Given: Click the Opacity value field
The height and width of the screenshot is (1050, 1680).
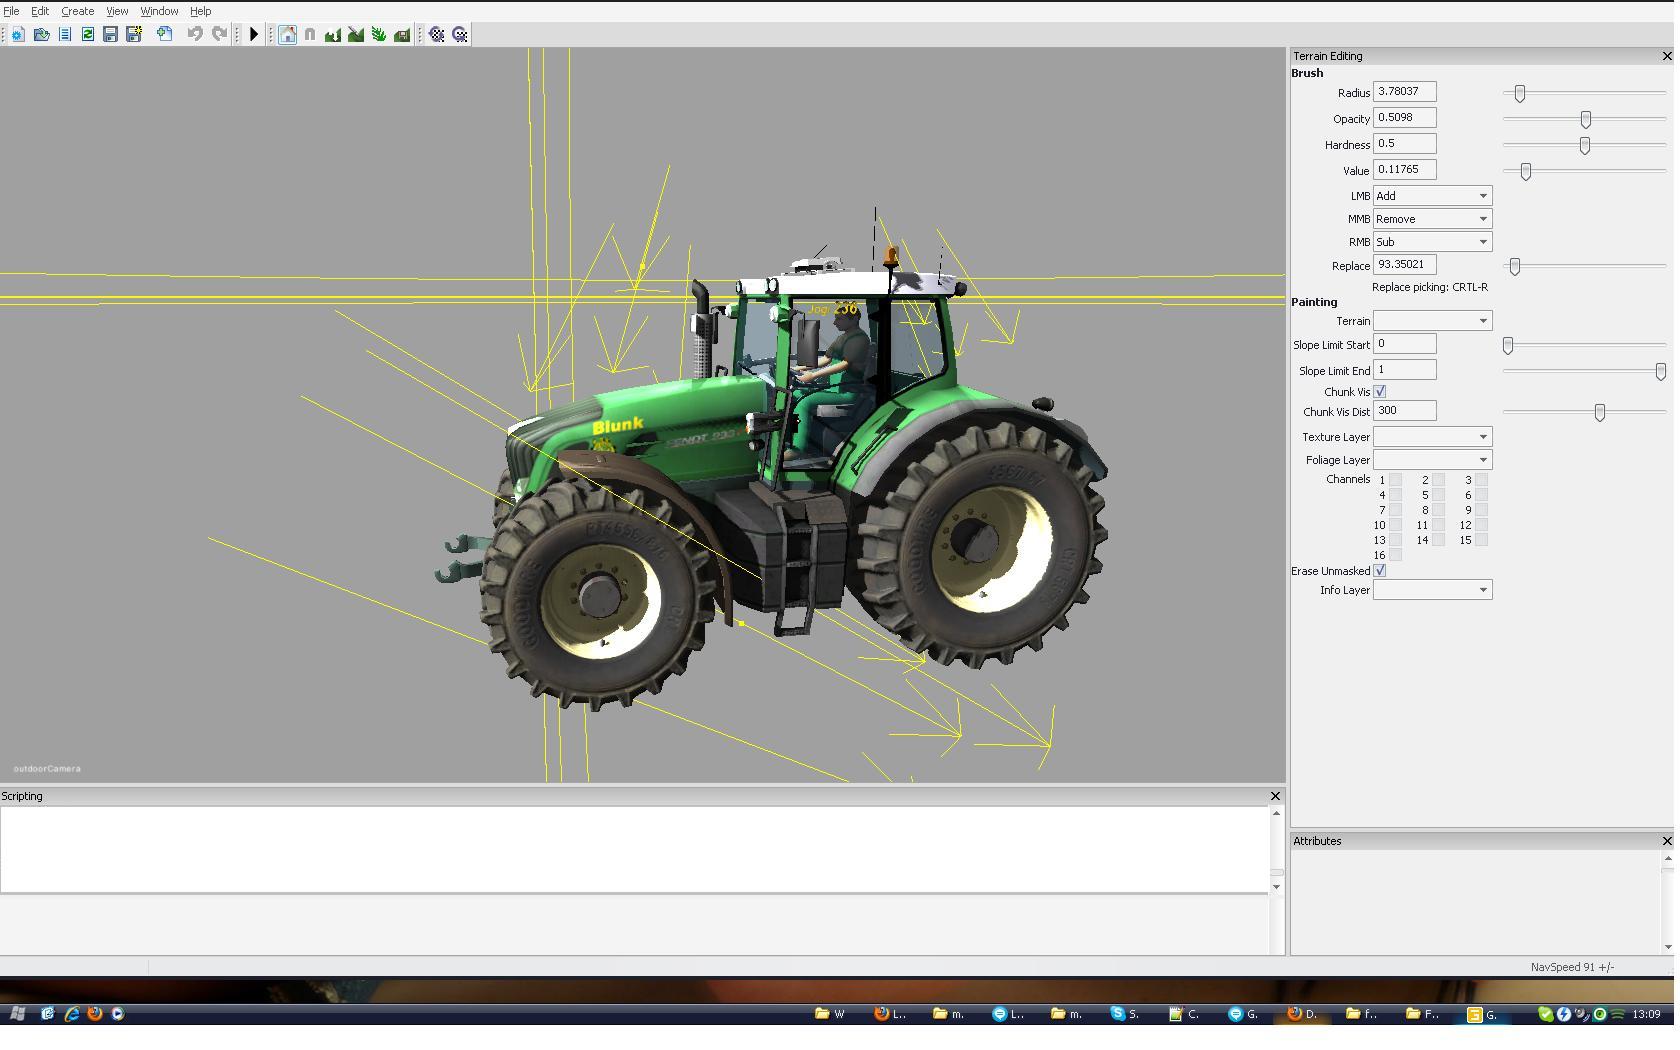Looking at the screenshot, I should 1405,118.
